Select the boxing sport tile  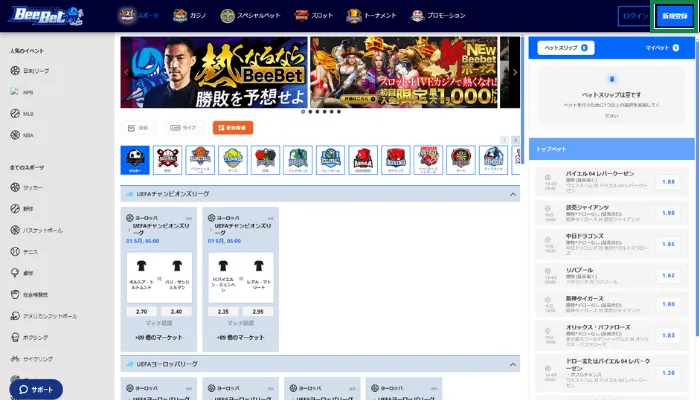(396, 160)
